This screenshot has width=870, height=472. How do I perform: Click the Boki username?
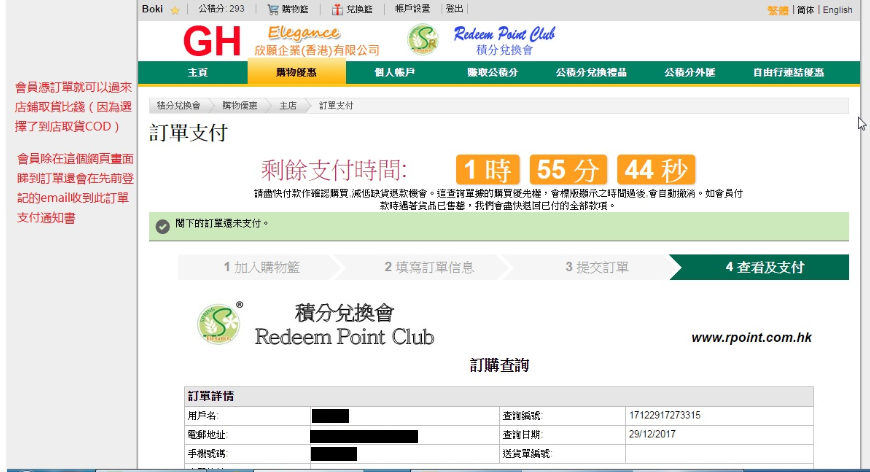point(153,9)
